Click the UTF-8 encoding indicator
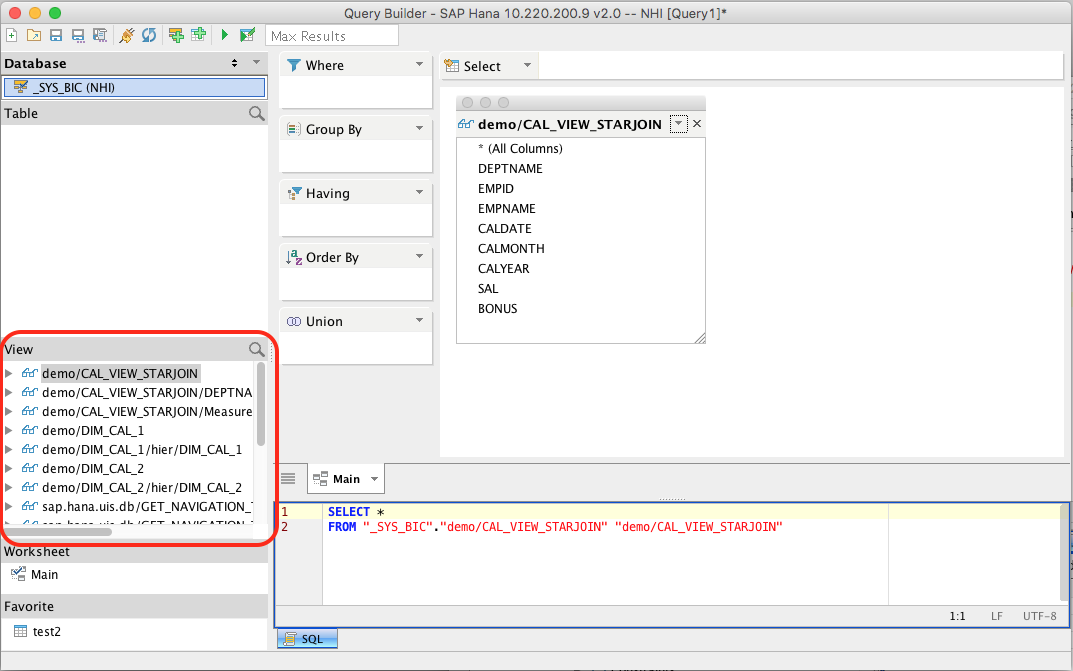 1039,616
